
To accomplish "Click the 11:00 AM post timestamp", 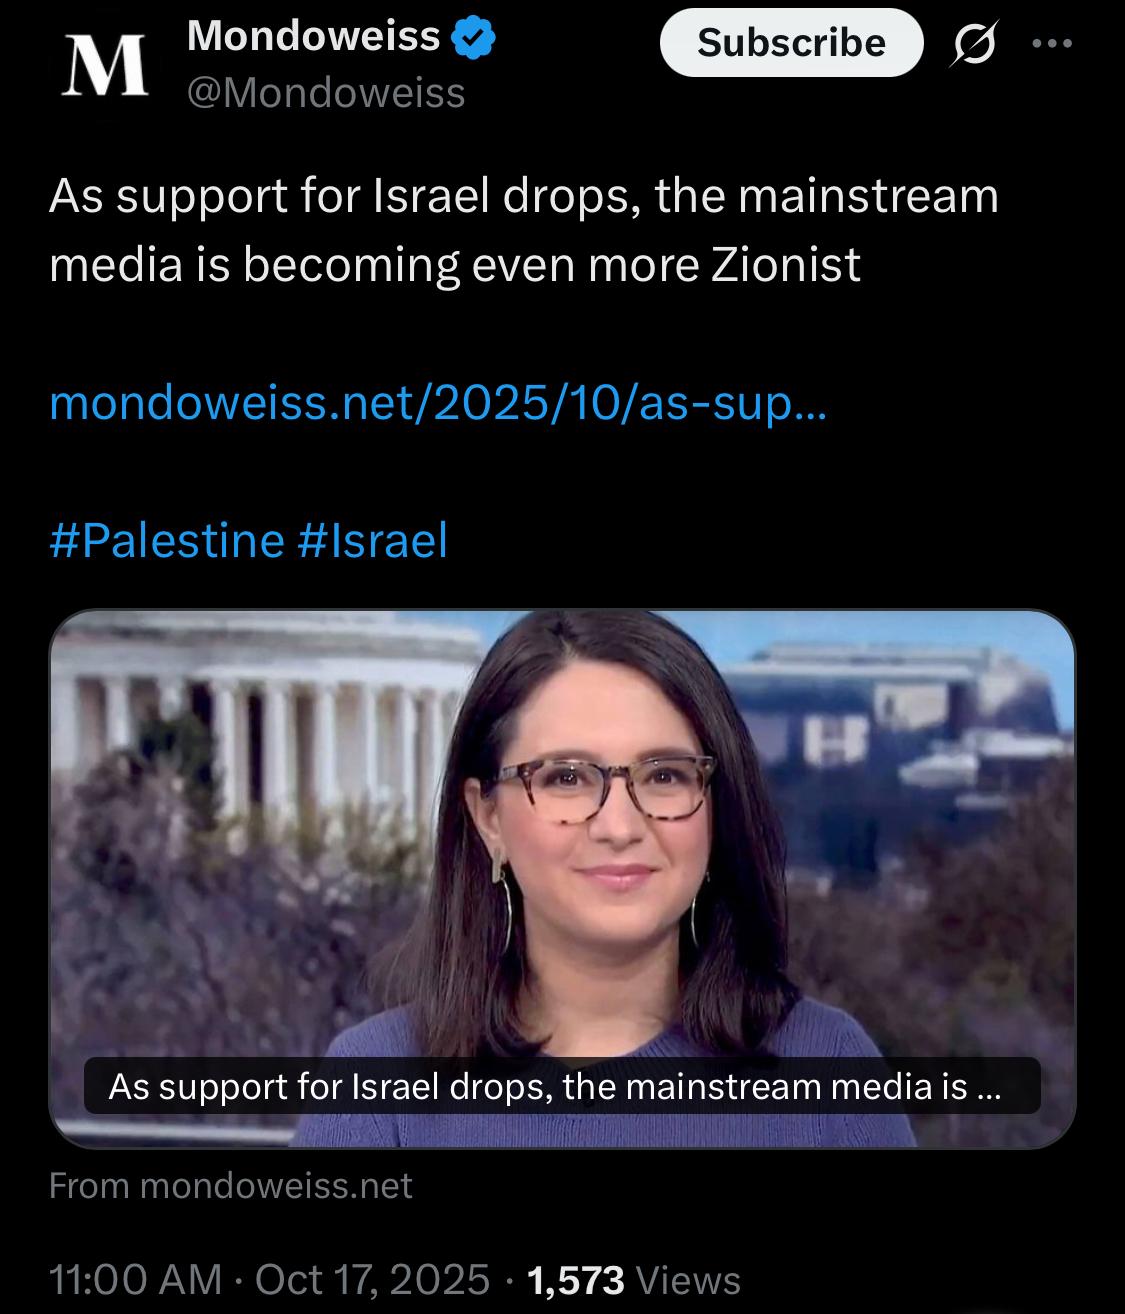I will (x=135, y=1279).
